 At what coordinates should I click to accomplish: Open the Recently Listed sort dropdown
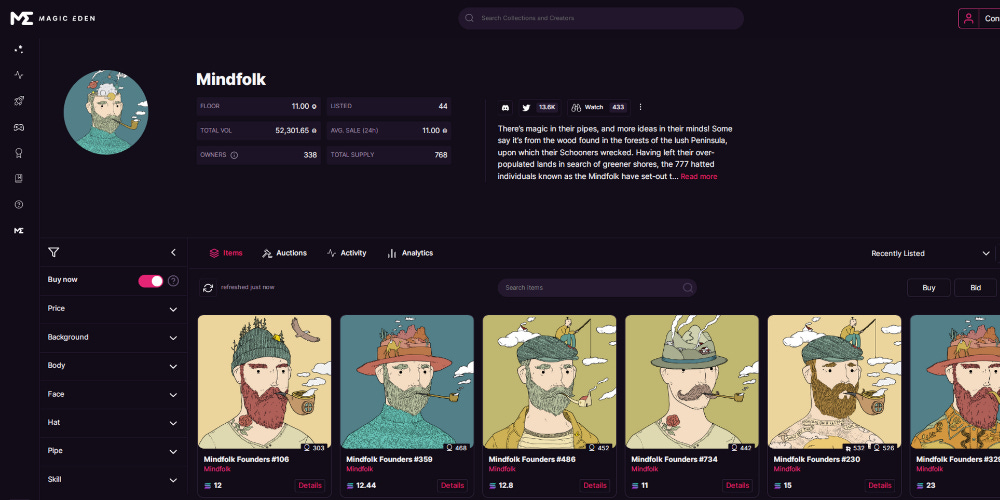(x=930, y=253)
